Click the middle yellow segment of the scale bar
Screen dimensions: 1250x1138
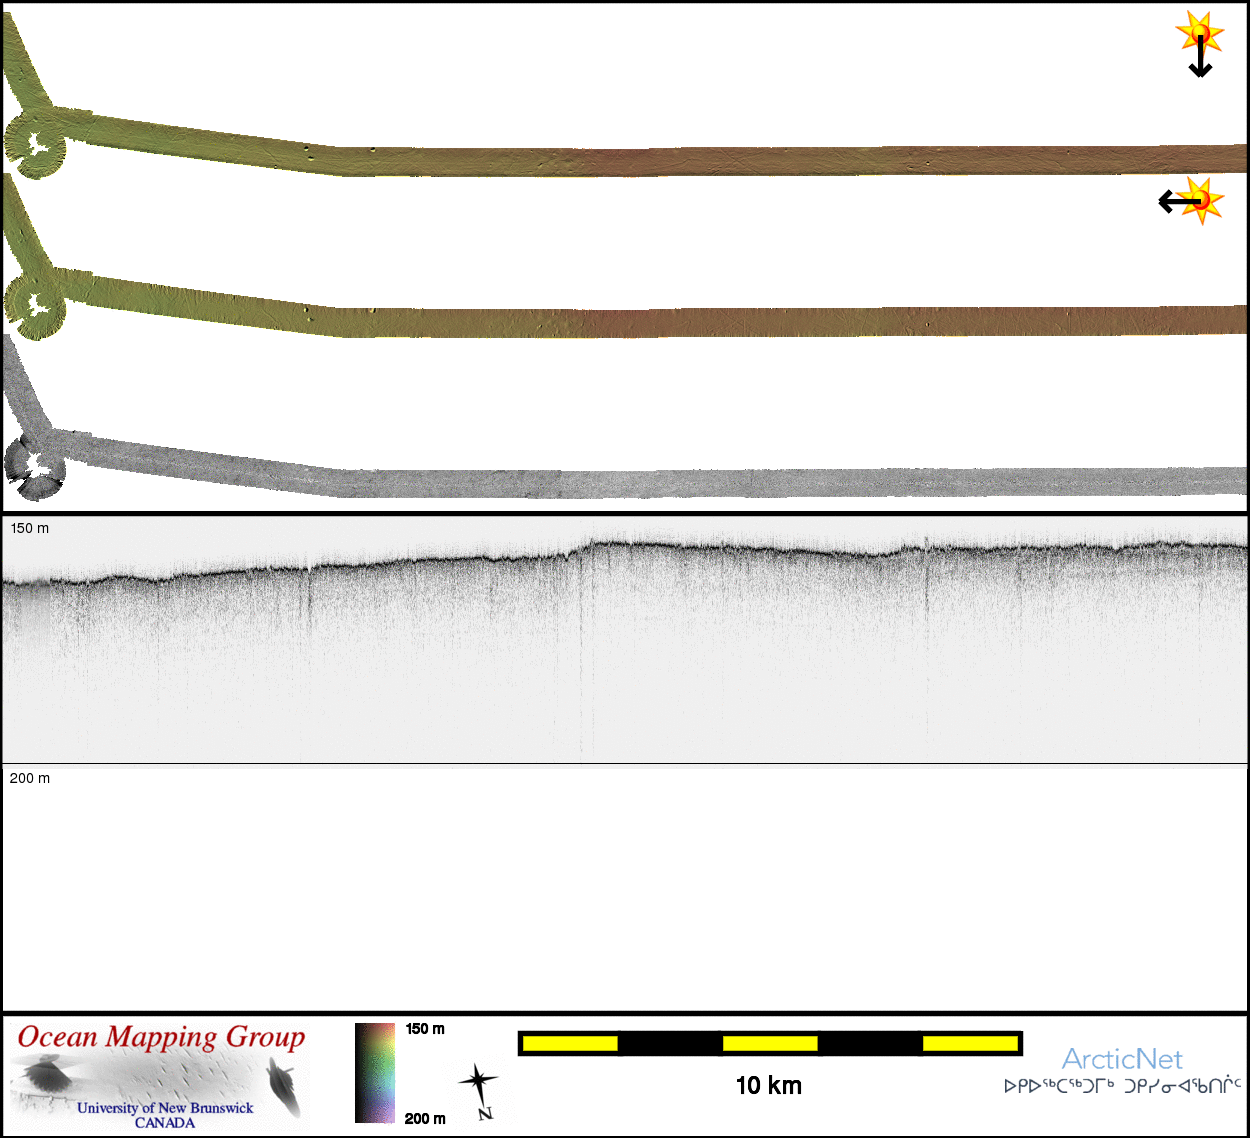click(769, 1044)
